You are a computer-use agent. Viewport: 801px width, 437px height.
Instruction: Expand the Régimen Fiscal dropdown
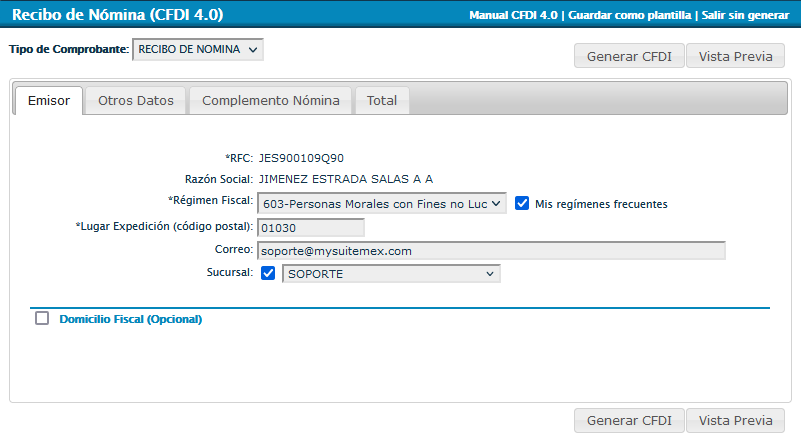381,203
